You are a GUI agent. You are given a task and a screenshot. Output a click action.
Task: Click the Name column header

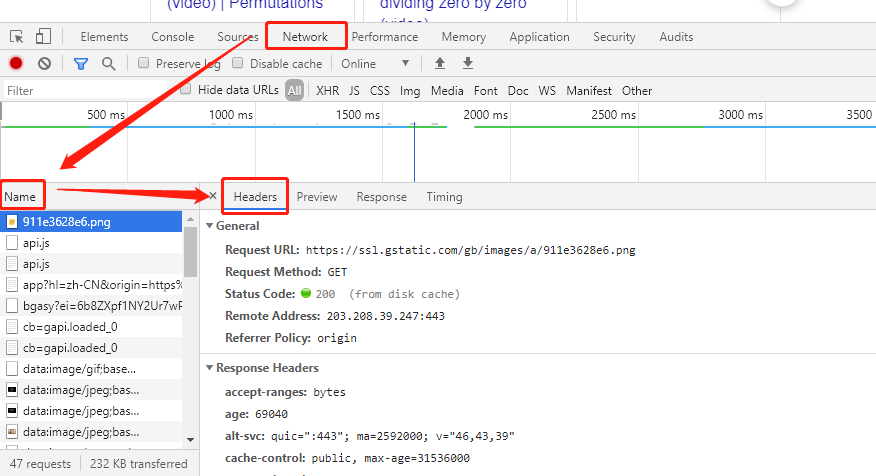[x=20, y=197]
